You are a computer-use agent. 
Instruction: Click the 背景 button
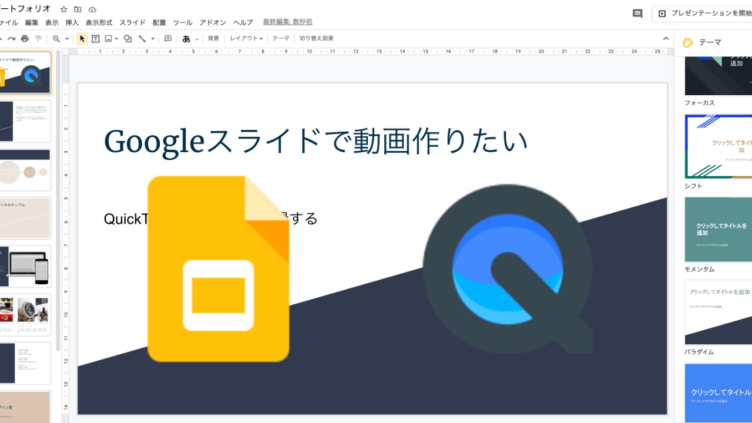[213, 38]
